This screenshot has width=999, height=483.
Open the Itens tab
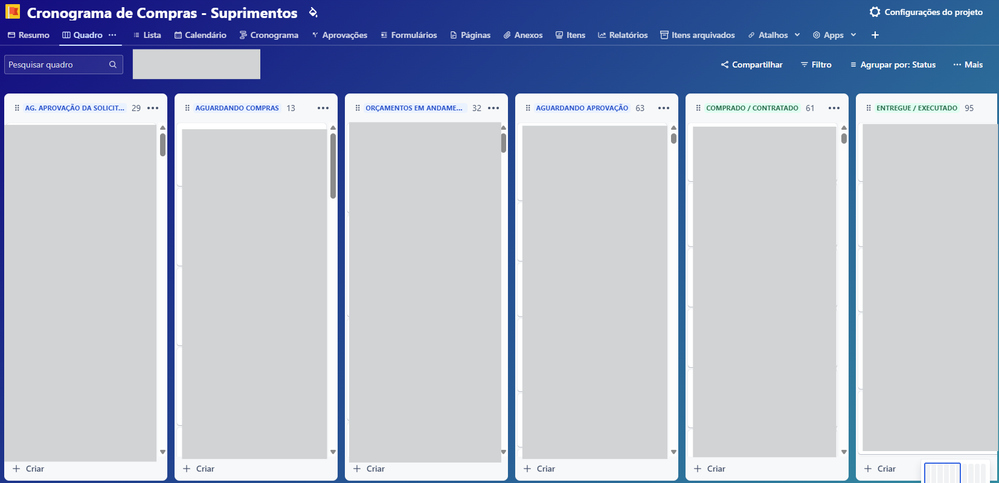570,35
